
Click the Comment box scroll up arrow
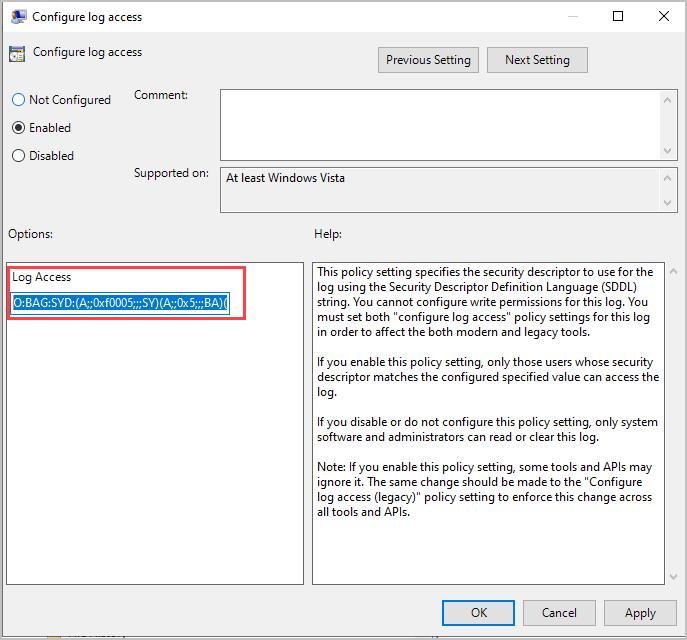click(x=668, y=99)
